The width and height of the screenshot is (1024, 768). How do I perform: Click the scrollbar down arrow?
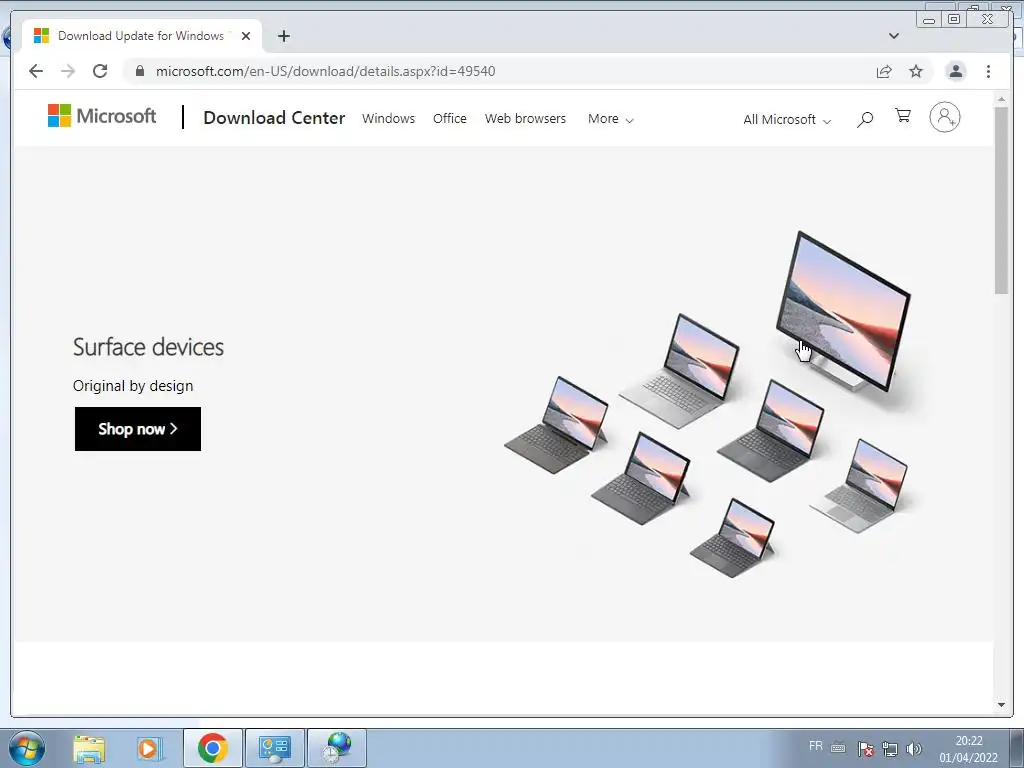[1001, 705]
